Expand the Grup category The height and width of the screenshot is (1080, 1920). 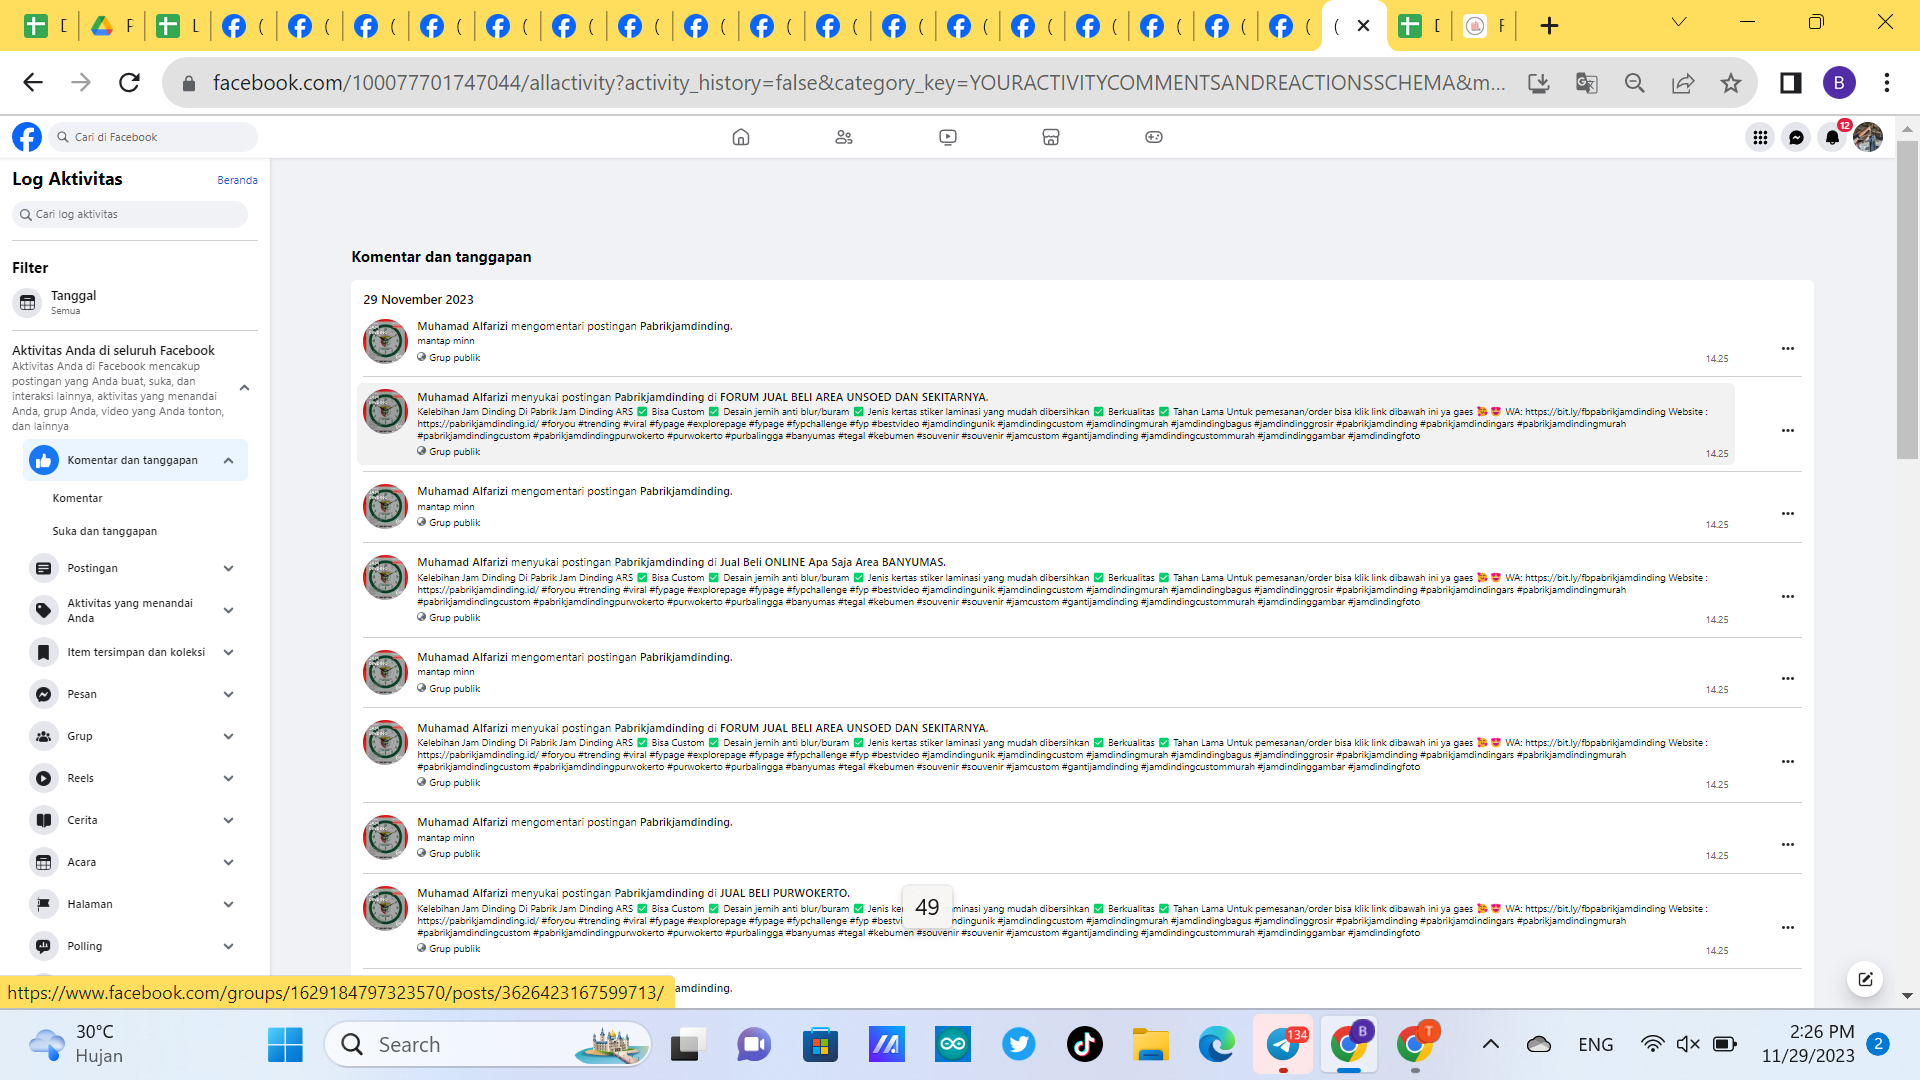coord(228,736)
